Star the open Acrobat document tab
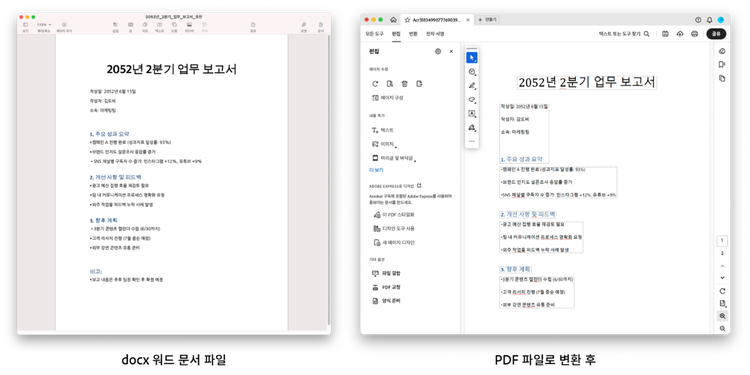The width and height of the screenshot is (750, 375). click(x=408, y=20)
